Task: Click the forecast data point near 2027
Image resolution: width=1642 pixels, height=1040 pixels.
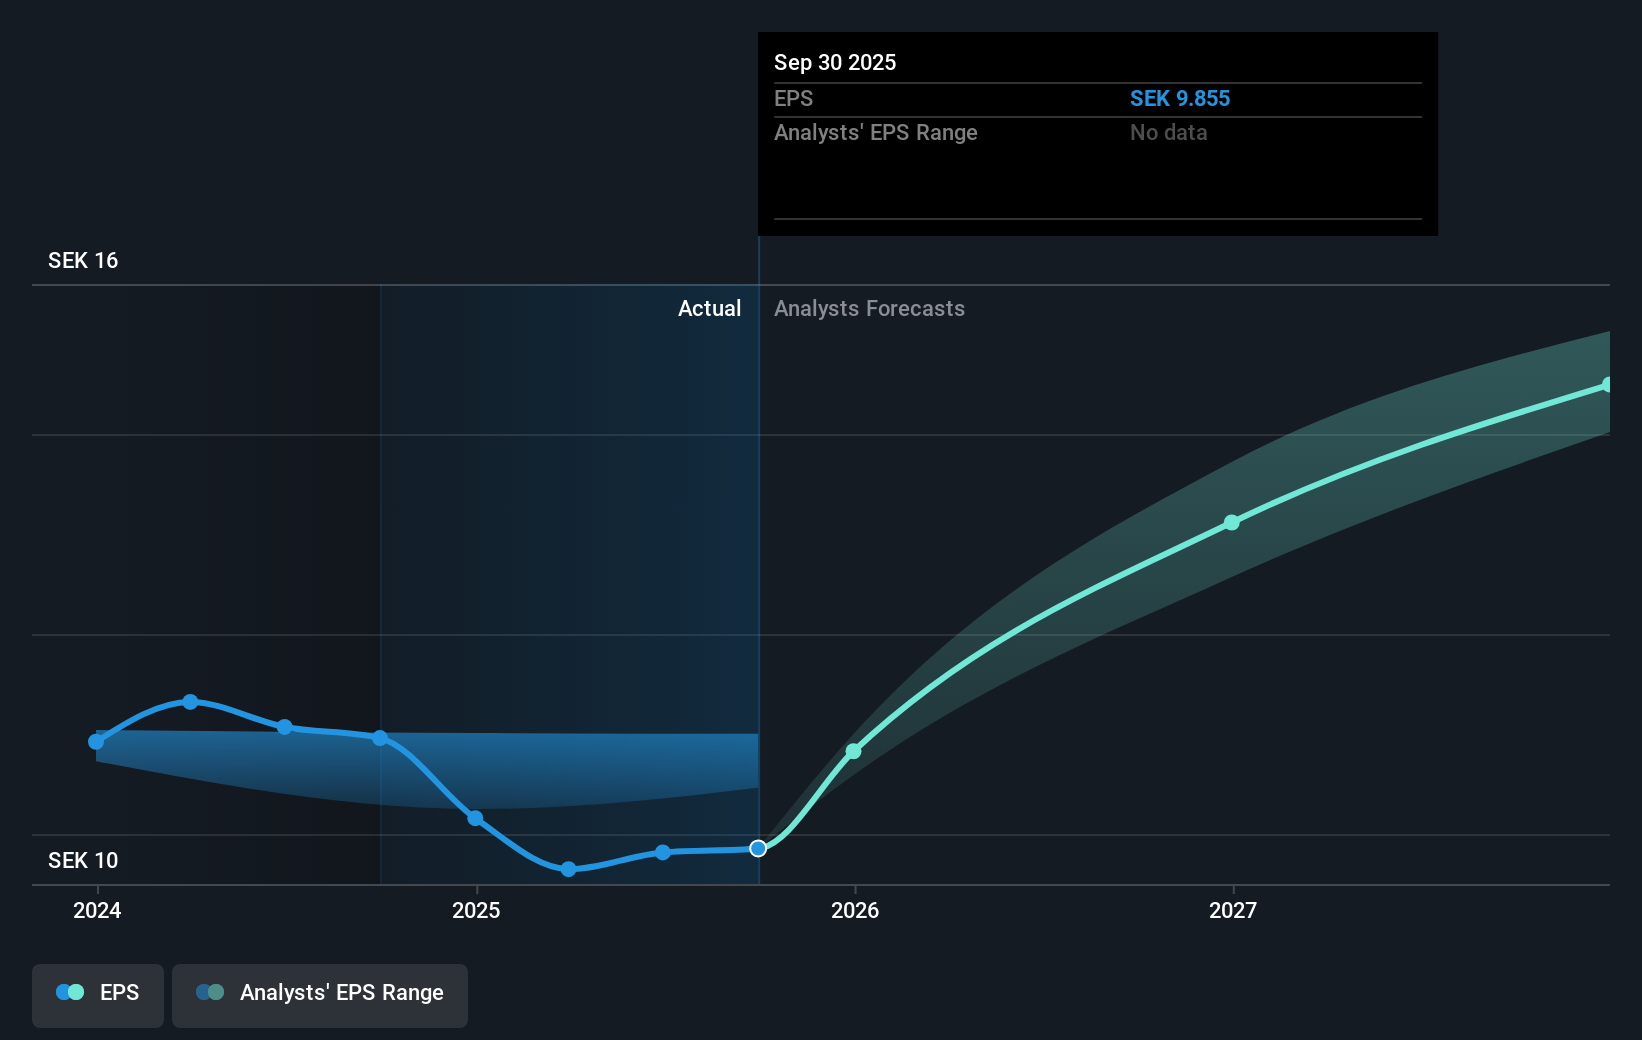Action: coord(1232,522)
